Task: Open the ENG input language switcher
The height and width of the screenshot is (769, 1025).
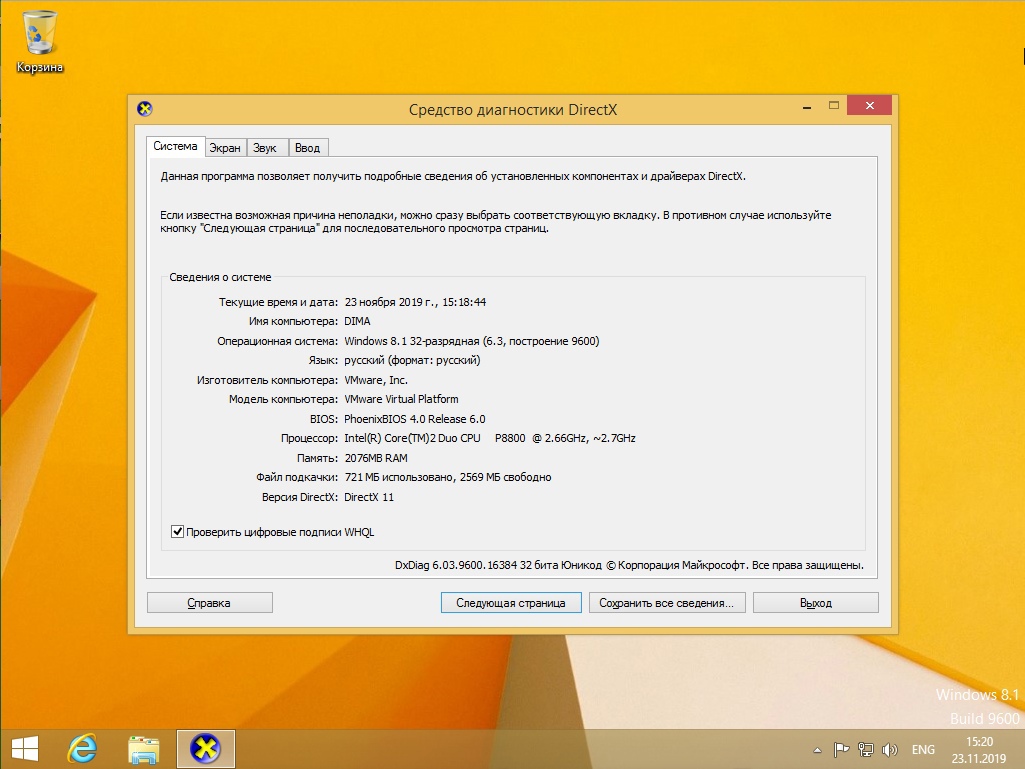Action: 923,749
